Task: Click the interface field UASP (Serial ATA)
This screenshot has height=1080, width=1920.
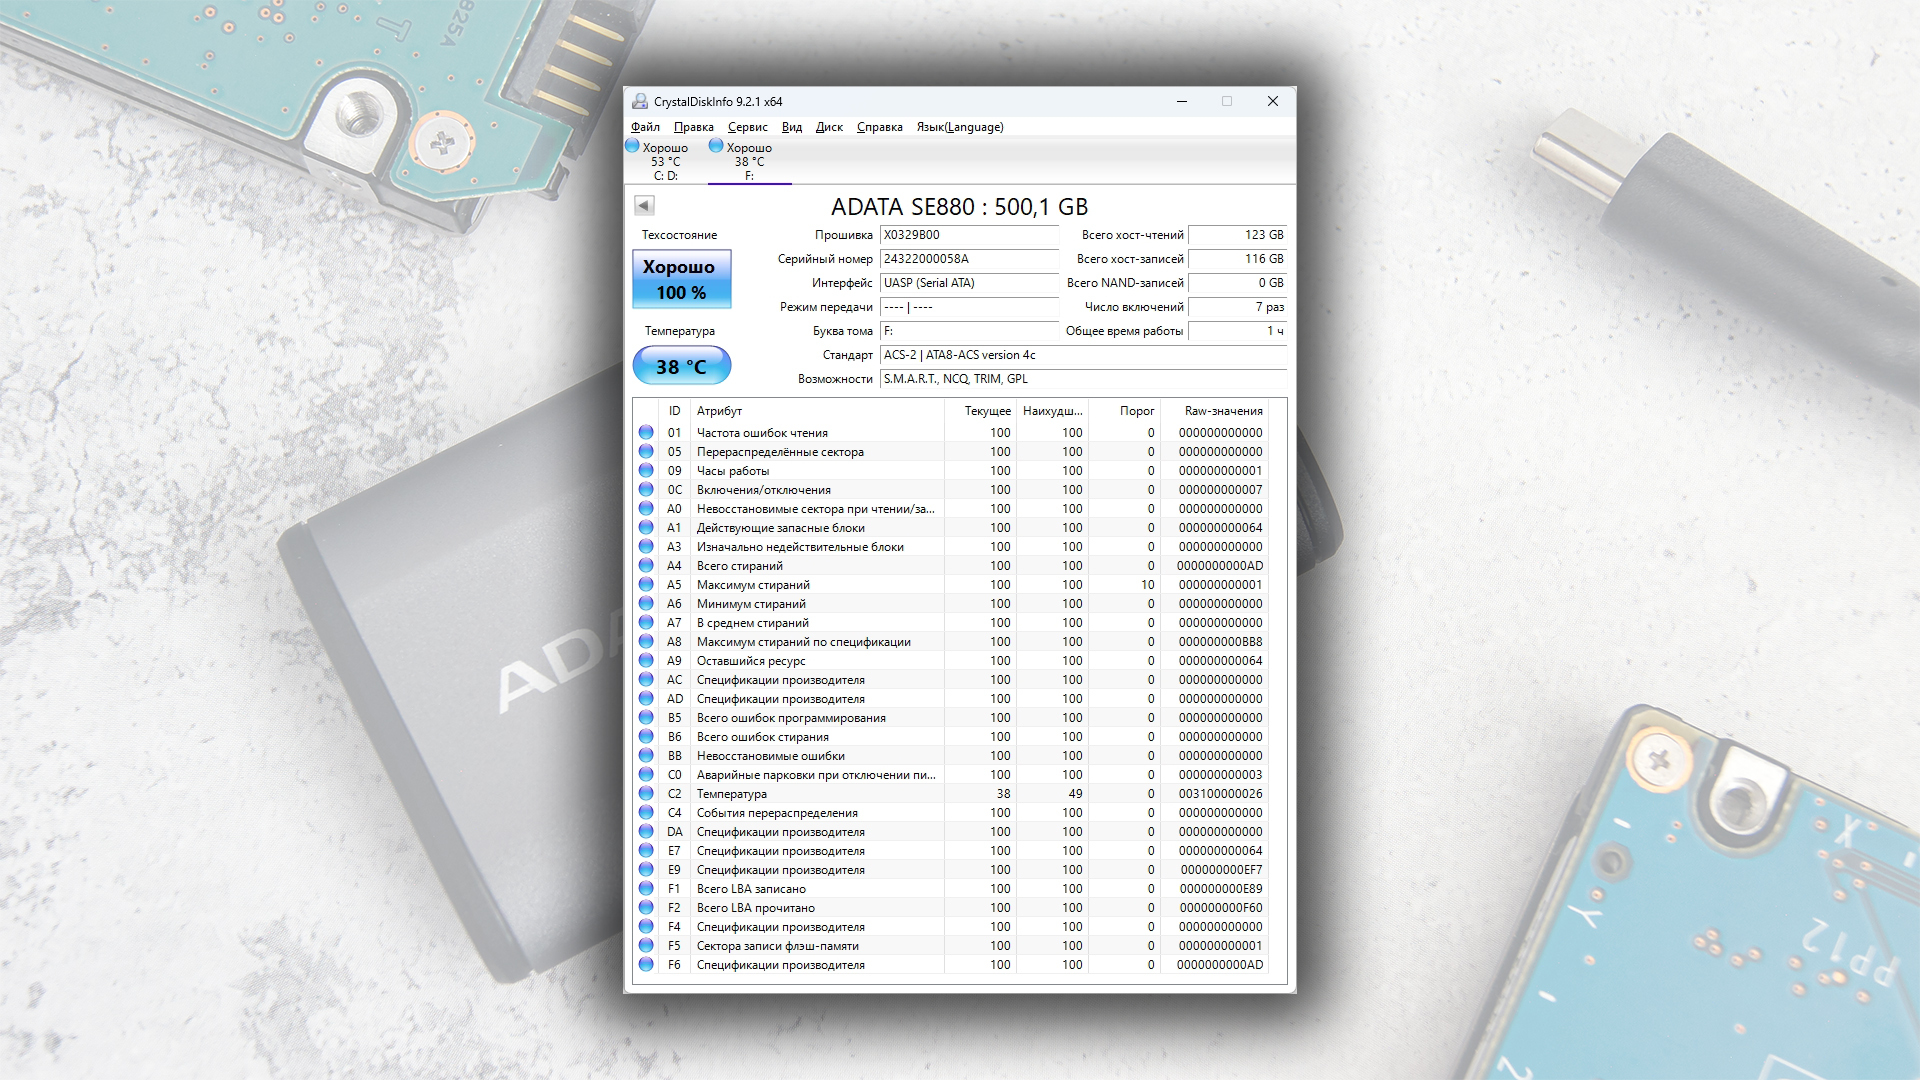Action: (968, 283)
